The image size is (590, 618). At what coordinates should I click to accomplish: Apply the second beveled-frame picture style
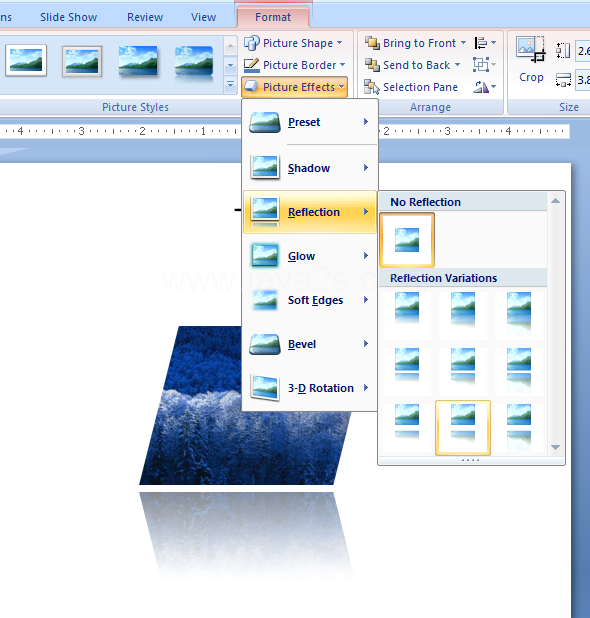pos(82,61)
